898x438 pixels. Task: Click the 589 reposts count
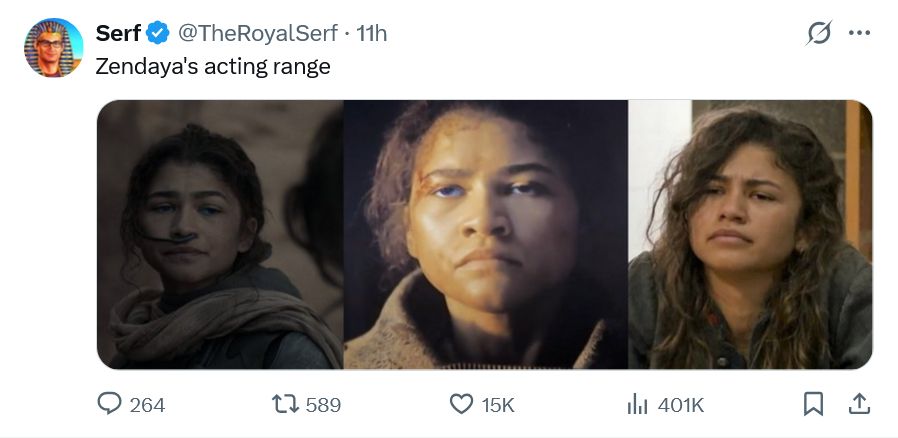pos(323,405)
